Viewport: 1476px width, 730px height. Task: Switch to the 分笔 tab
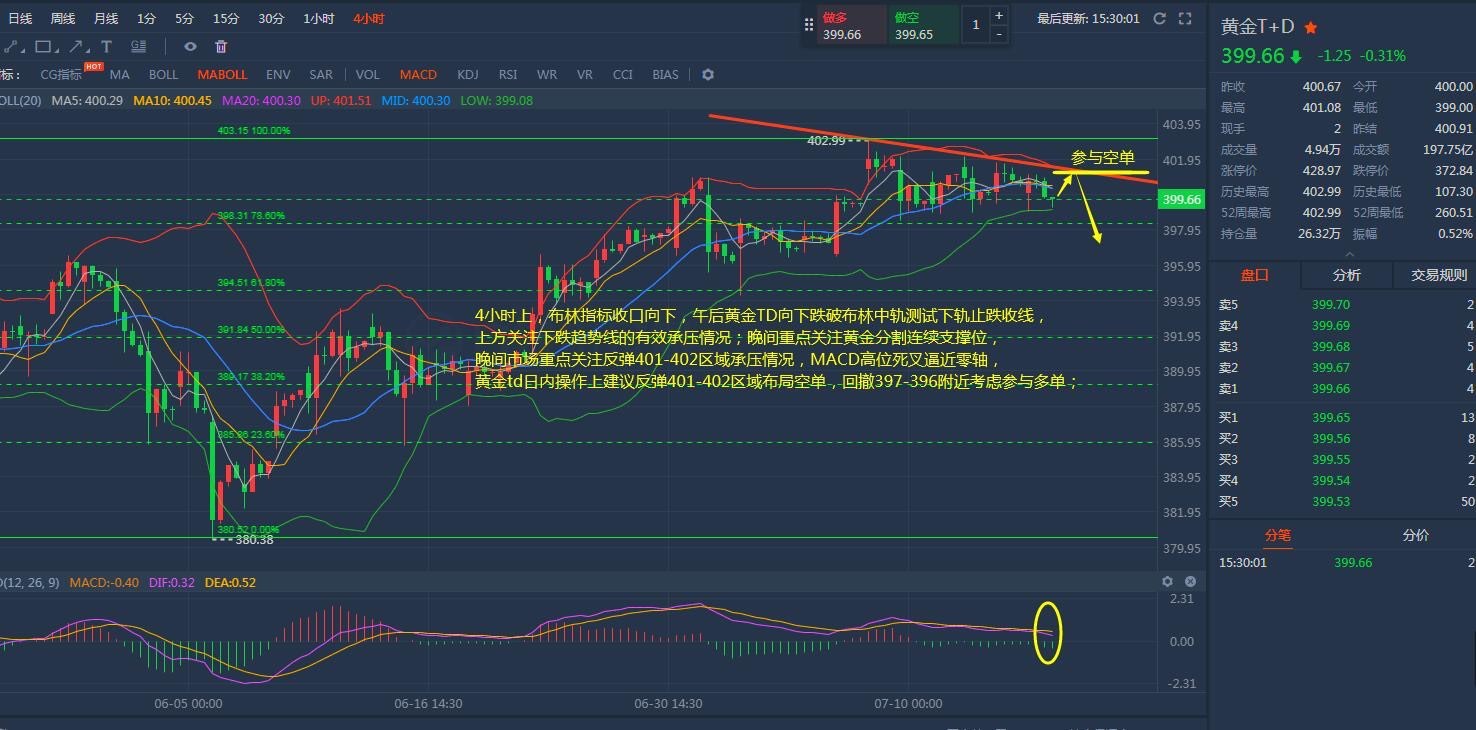click(1278, 535)
